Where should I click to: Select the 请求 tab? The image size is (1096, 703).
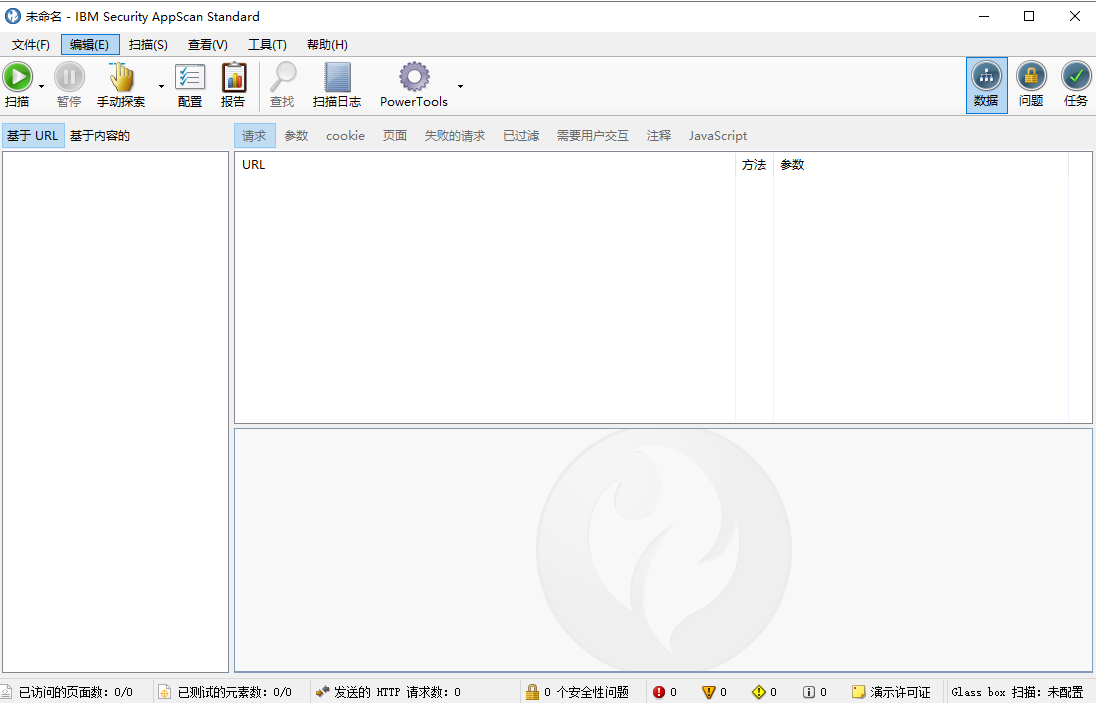coord(254,136)
